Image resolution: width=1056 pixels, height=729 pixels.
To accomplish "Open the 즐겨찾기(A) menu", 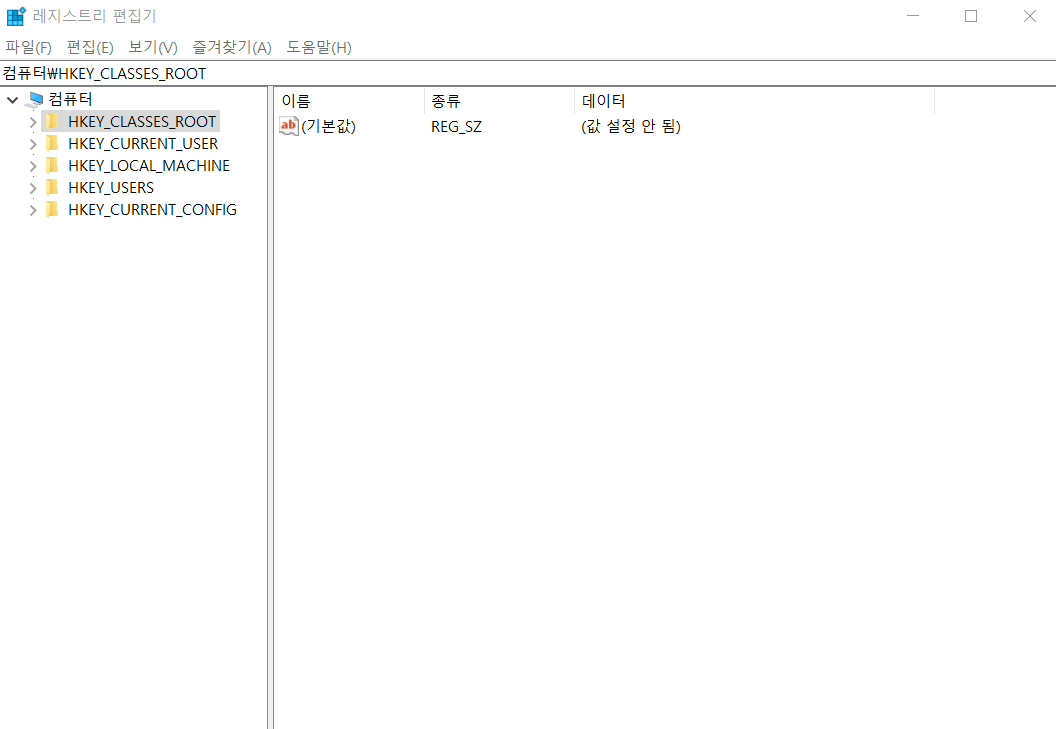I will click(232, 47).
